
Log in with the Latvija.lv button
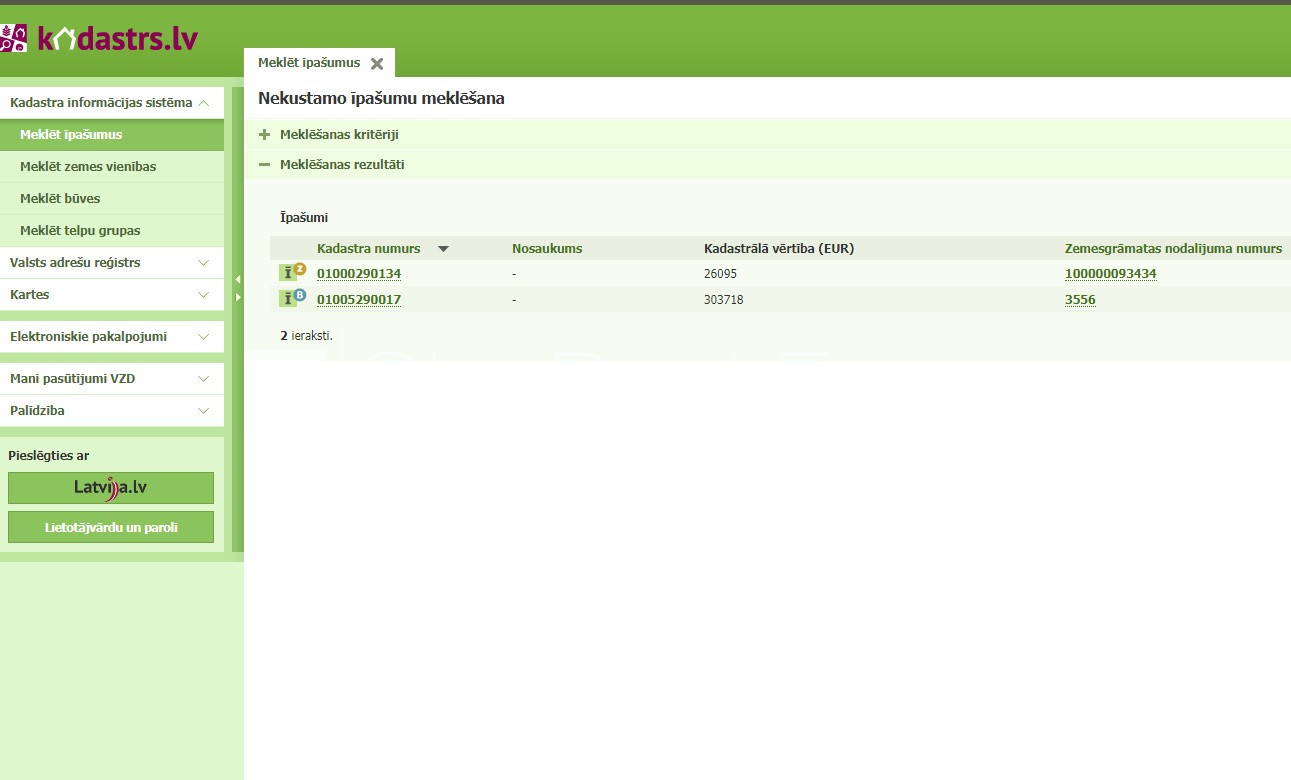click(x=111, y=488)
